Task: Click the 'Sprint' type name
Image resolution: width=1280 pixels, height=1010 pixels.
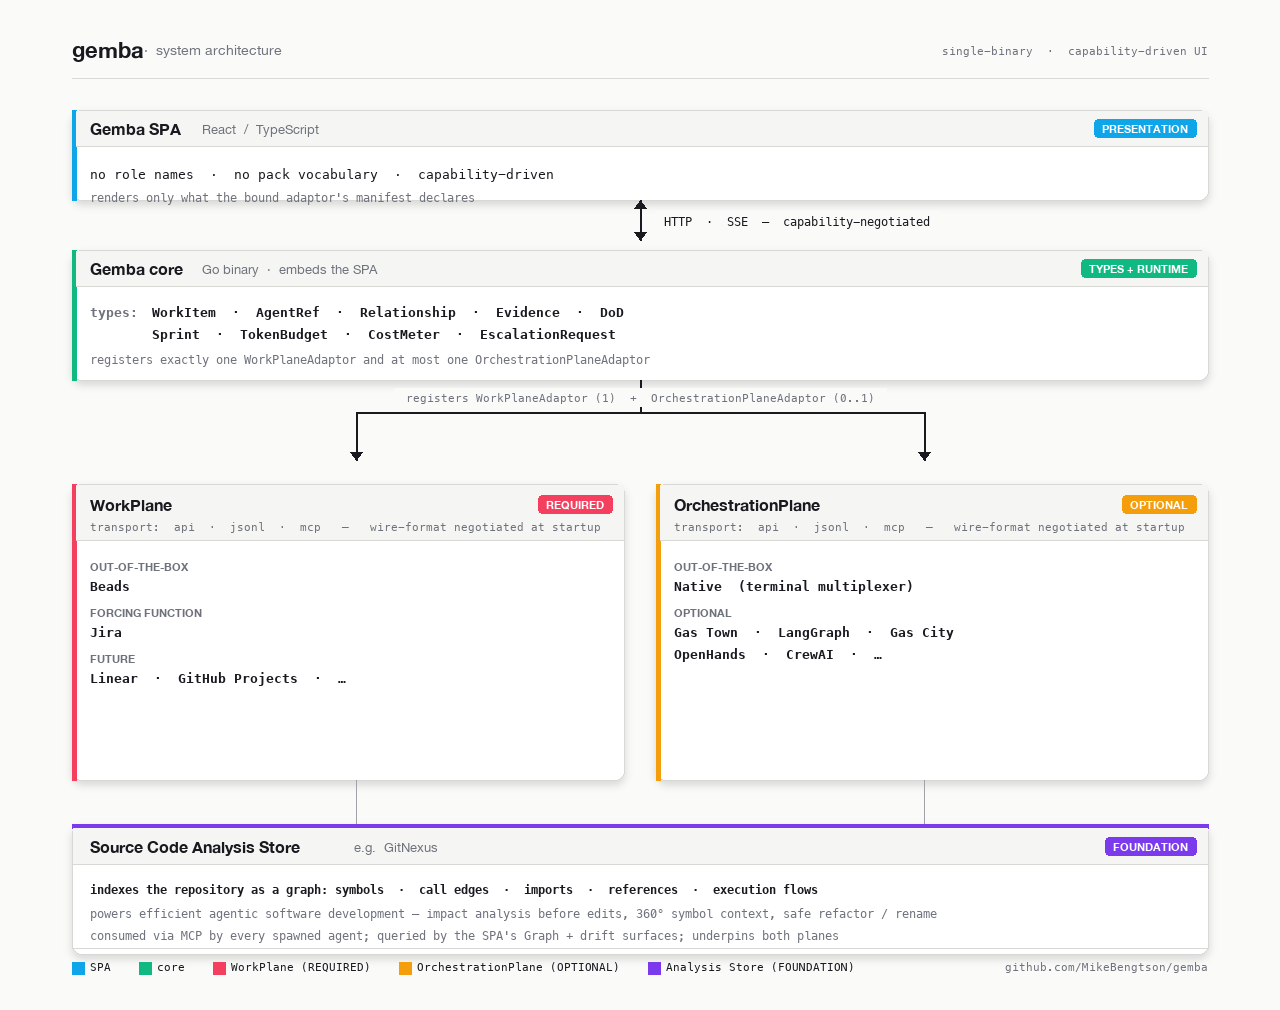Action: point(176,334)
